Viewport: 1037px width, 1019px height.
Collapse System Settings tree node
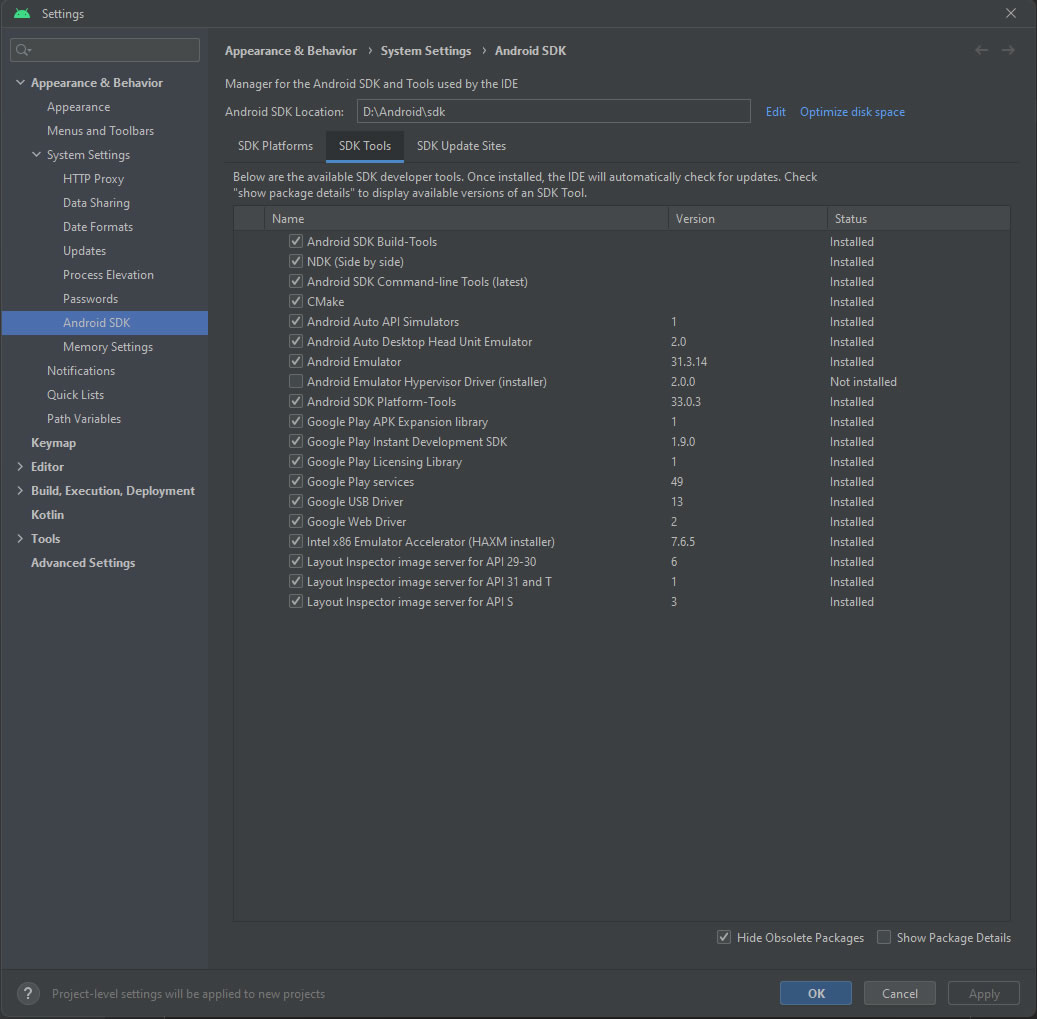36,154
